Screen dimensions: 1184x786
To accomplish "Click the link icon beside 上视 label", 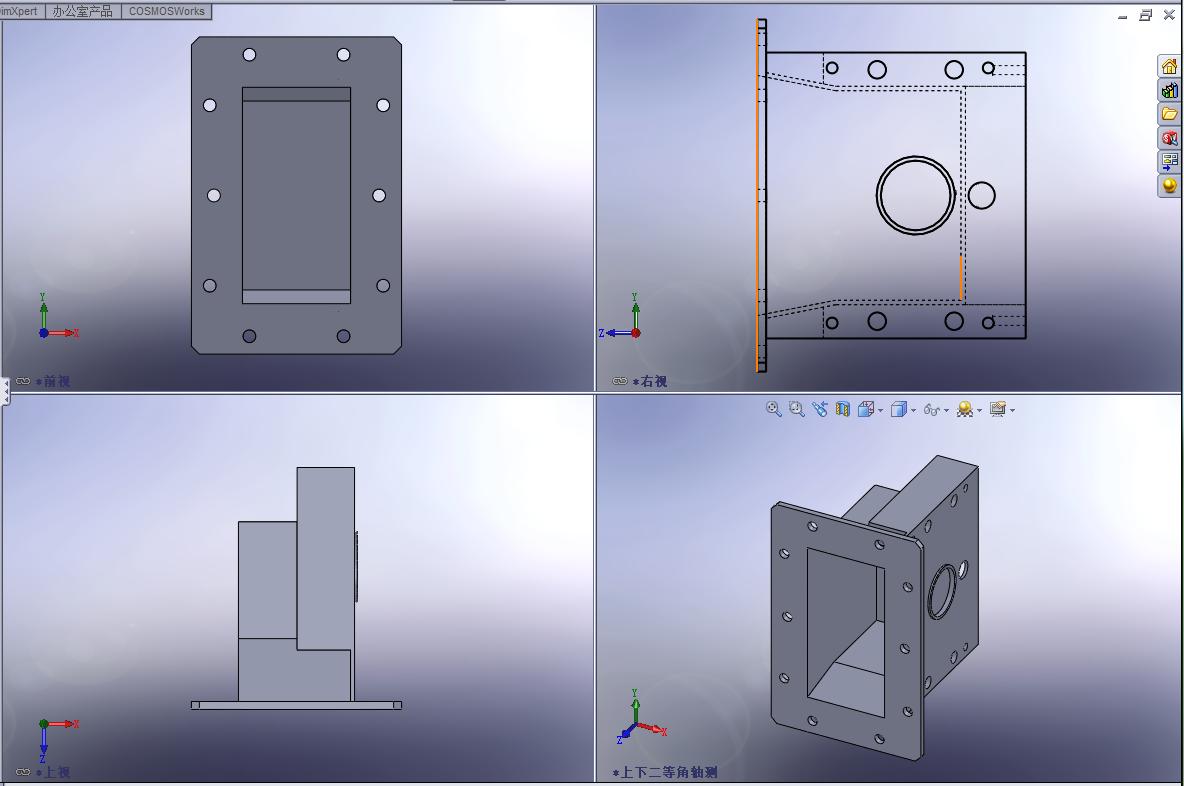I will [23, 772].
